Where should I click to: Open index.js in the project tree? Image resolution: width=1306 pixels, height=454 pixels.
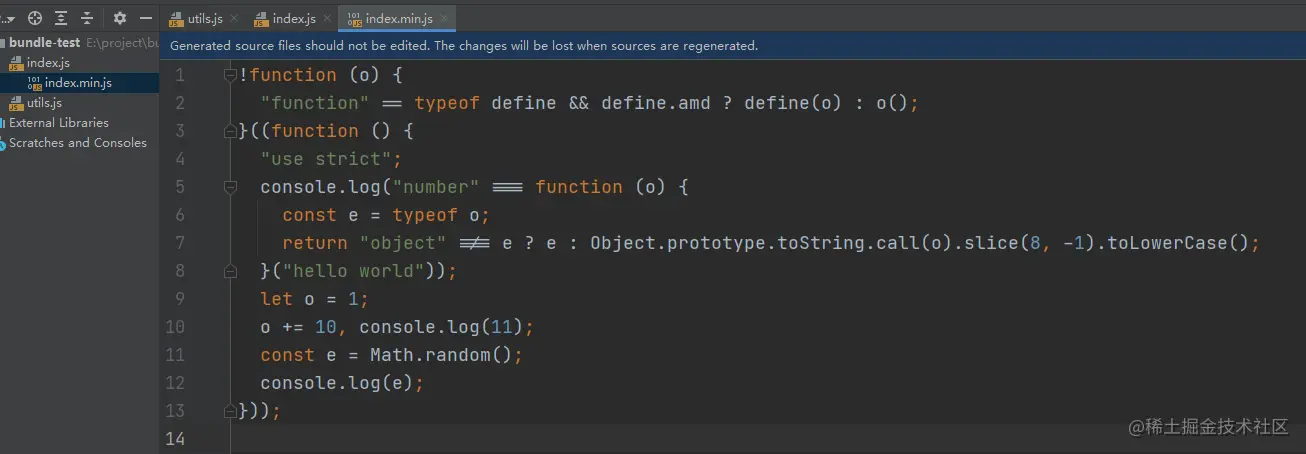(48, 63)
